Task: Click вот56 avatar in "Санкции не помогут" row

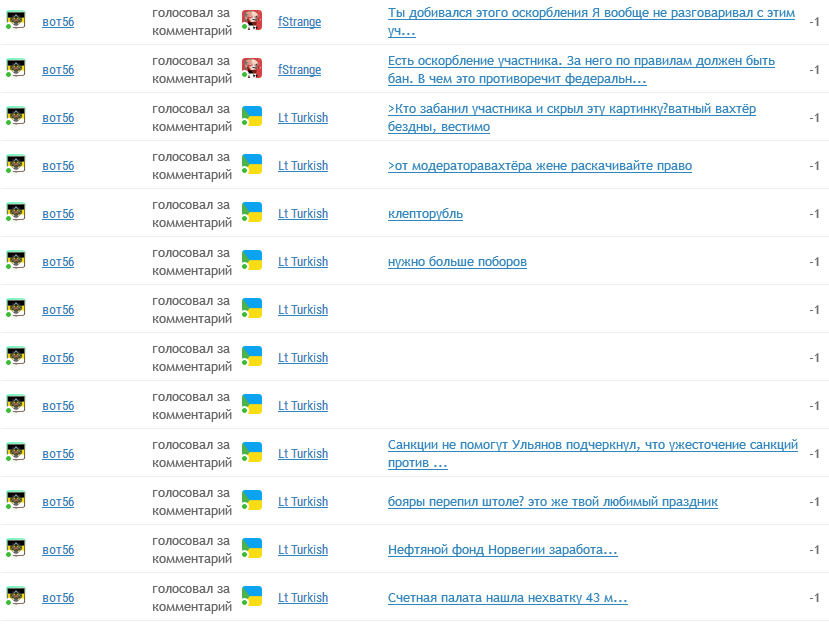Action: click(16, 452)
